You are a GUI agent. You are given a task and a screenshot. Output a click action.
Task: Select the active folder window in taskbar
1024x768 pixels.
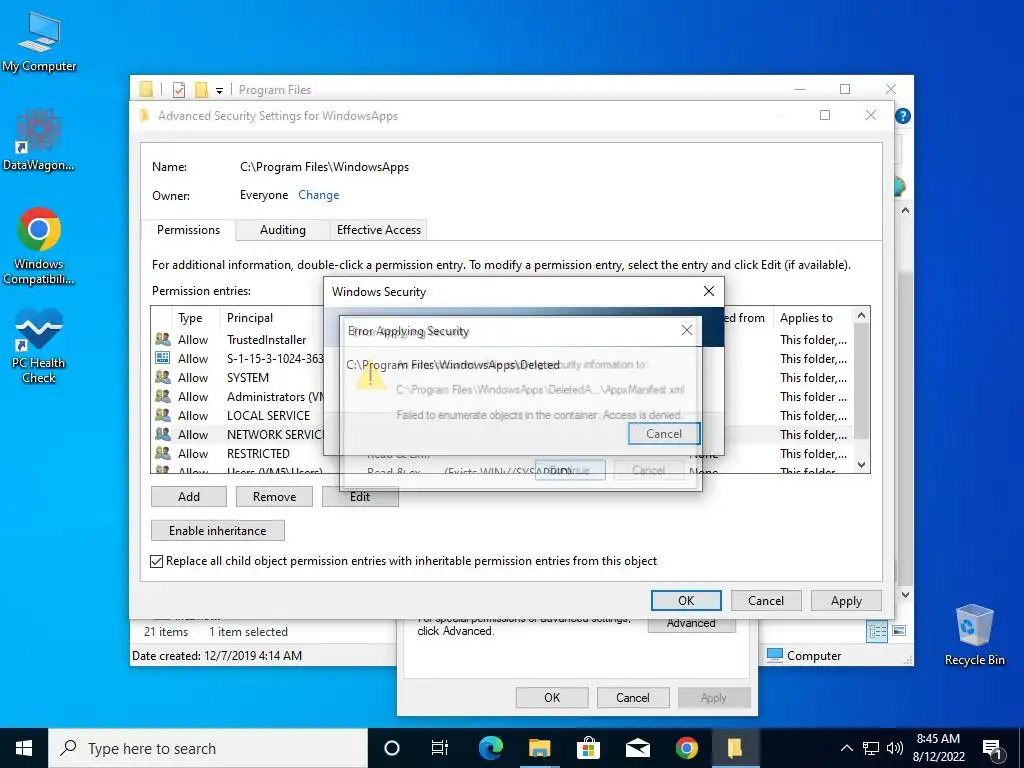point(735,748)
